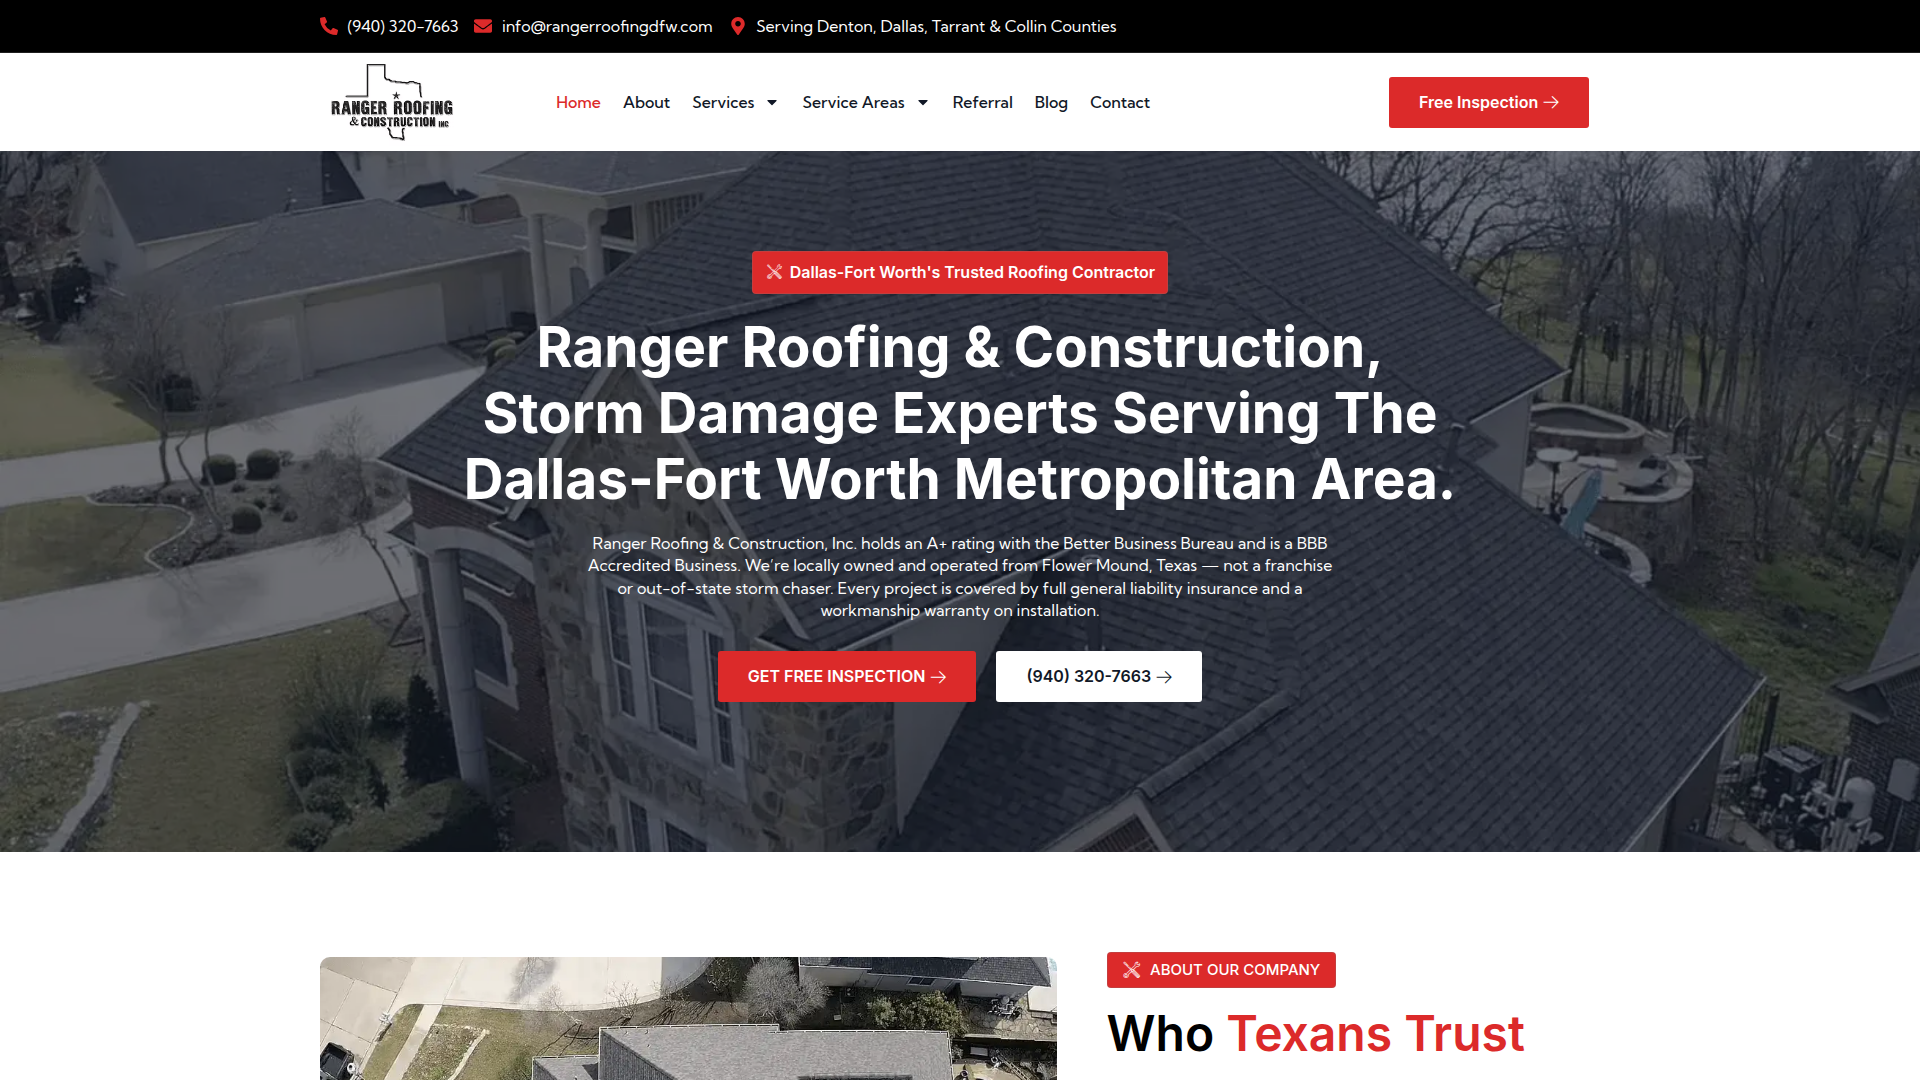Click the crossed tools icon beside About Our Company

pos(1131,970)
